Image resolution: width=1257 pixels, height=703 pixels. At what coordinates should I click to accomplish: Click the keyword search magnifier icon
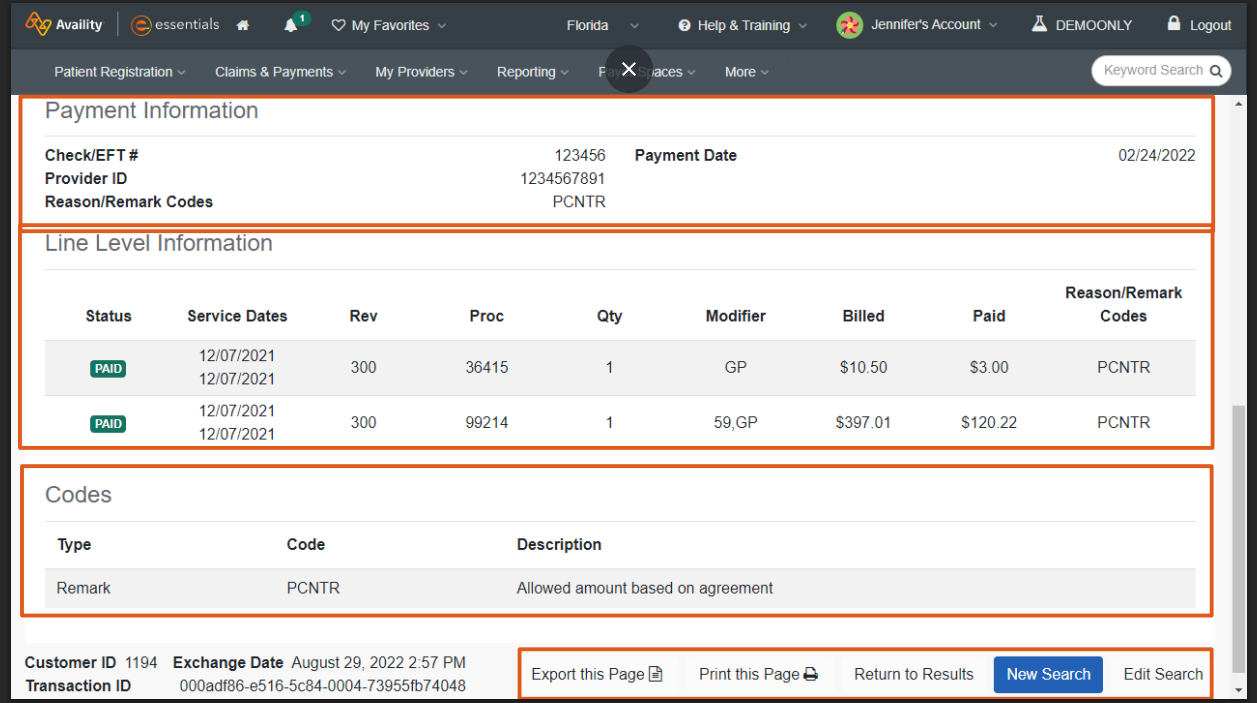tap(1214, 71)
